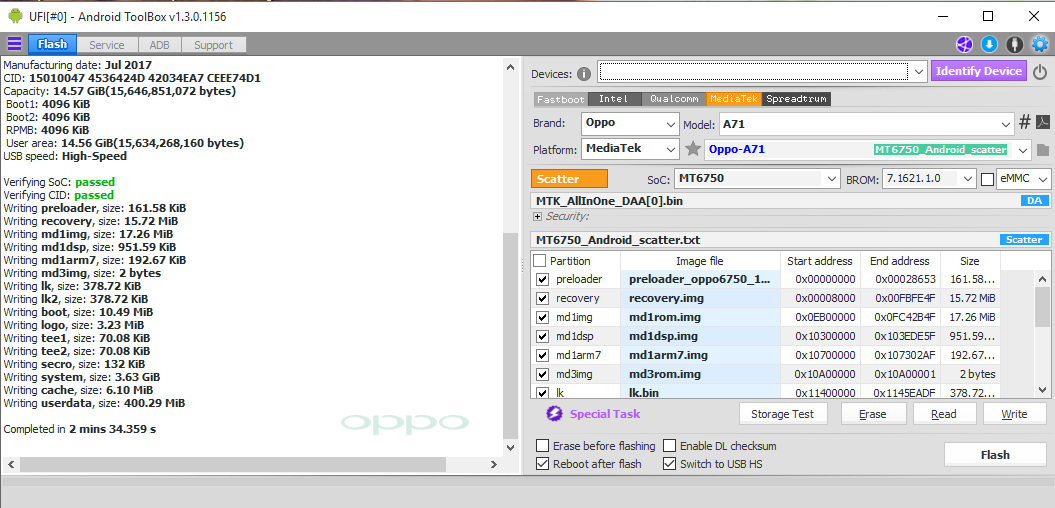Screen dimensions: 1055x508
Task: Click the Identify Device button
Action: click(979, 71)
